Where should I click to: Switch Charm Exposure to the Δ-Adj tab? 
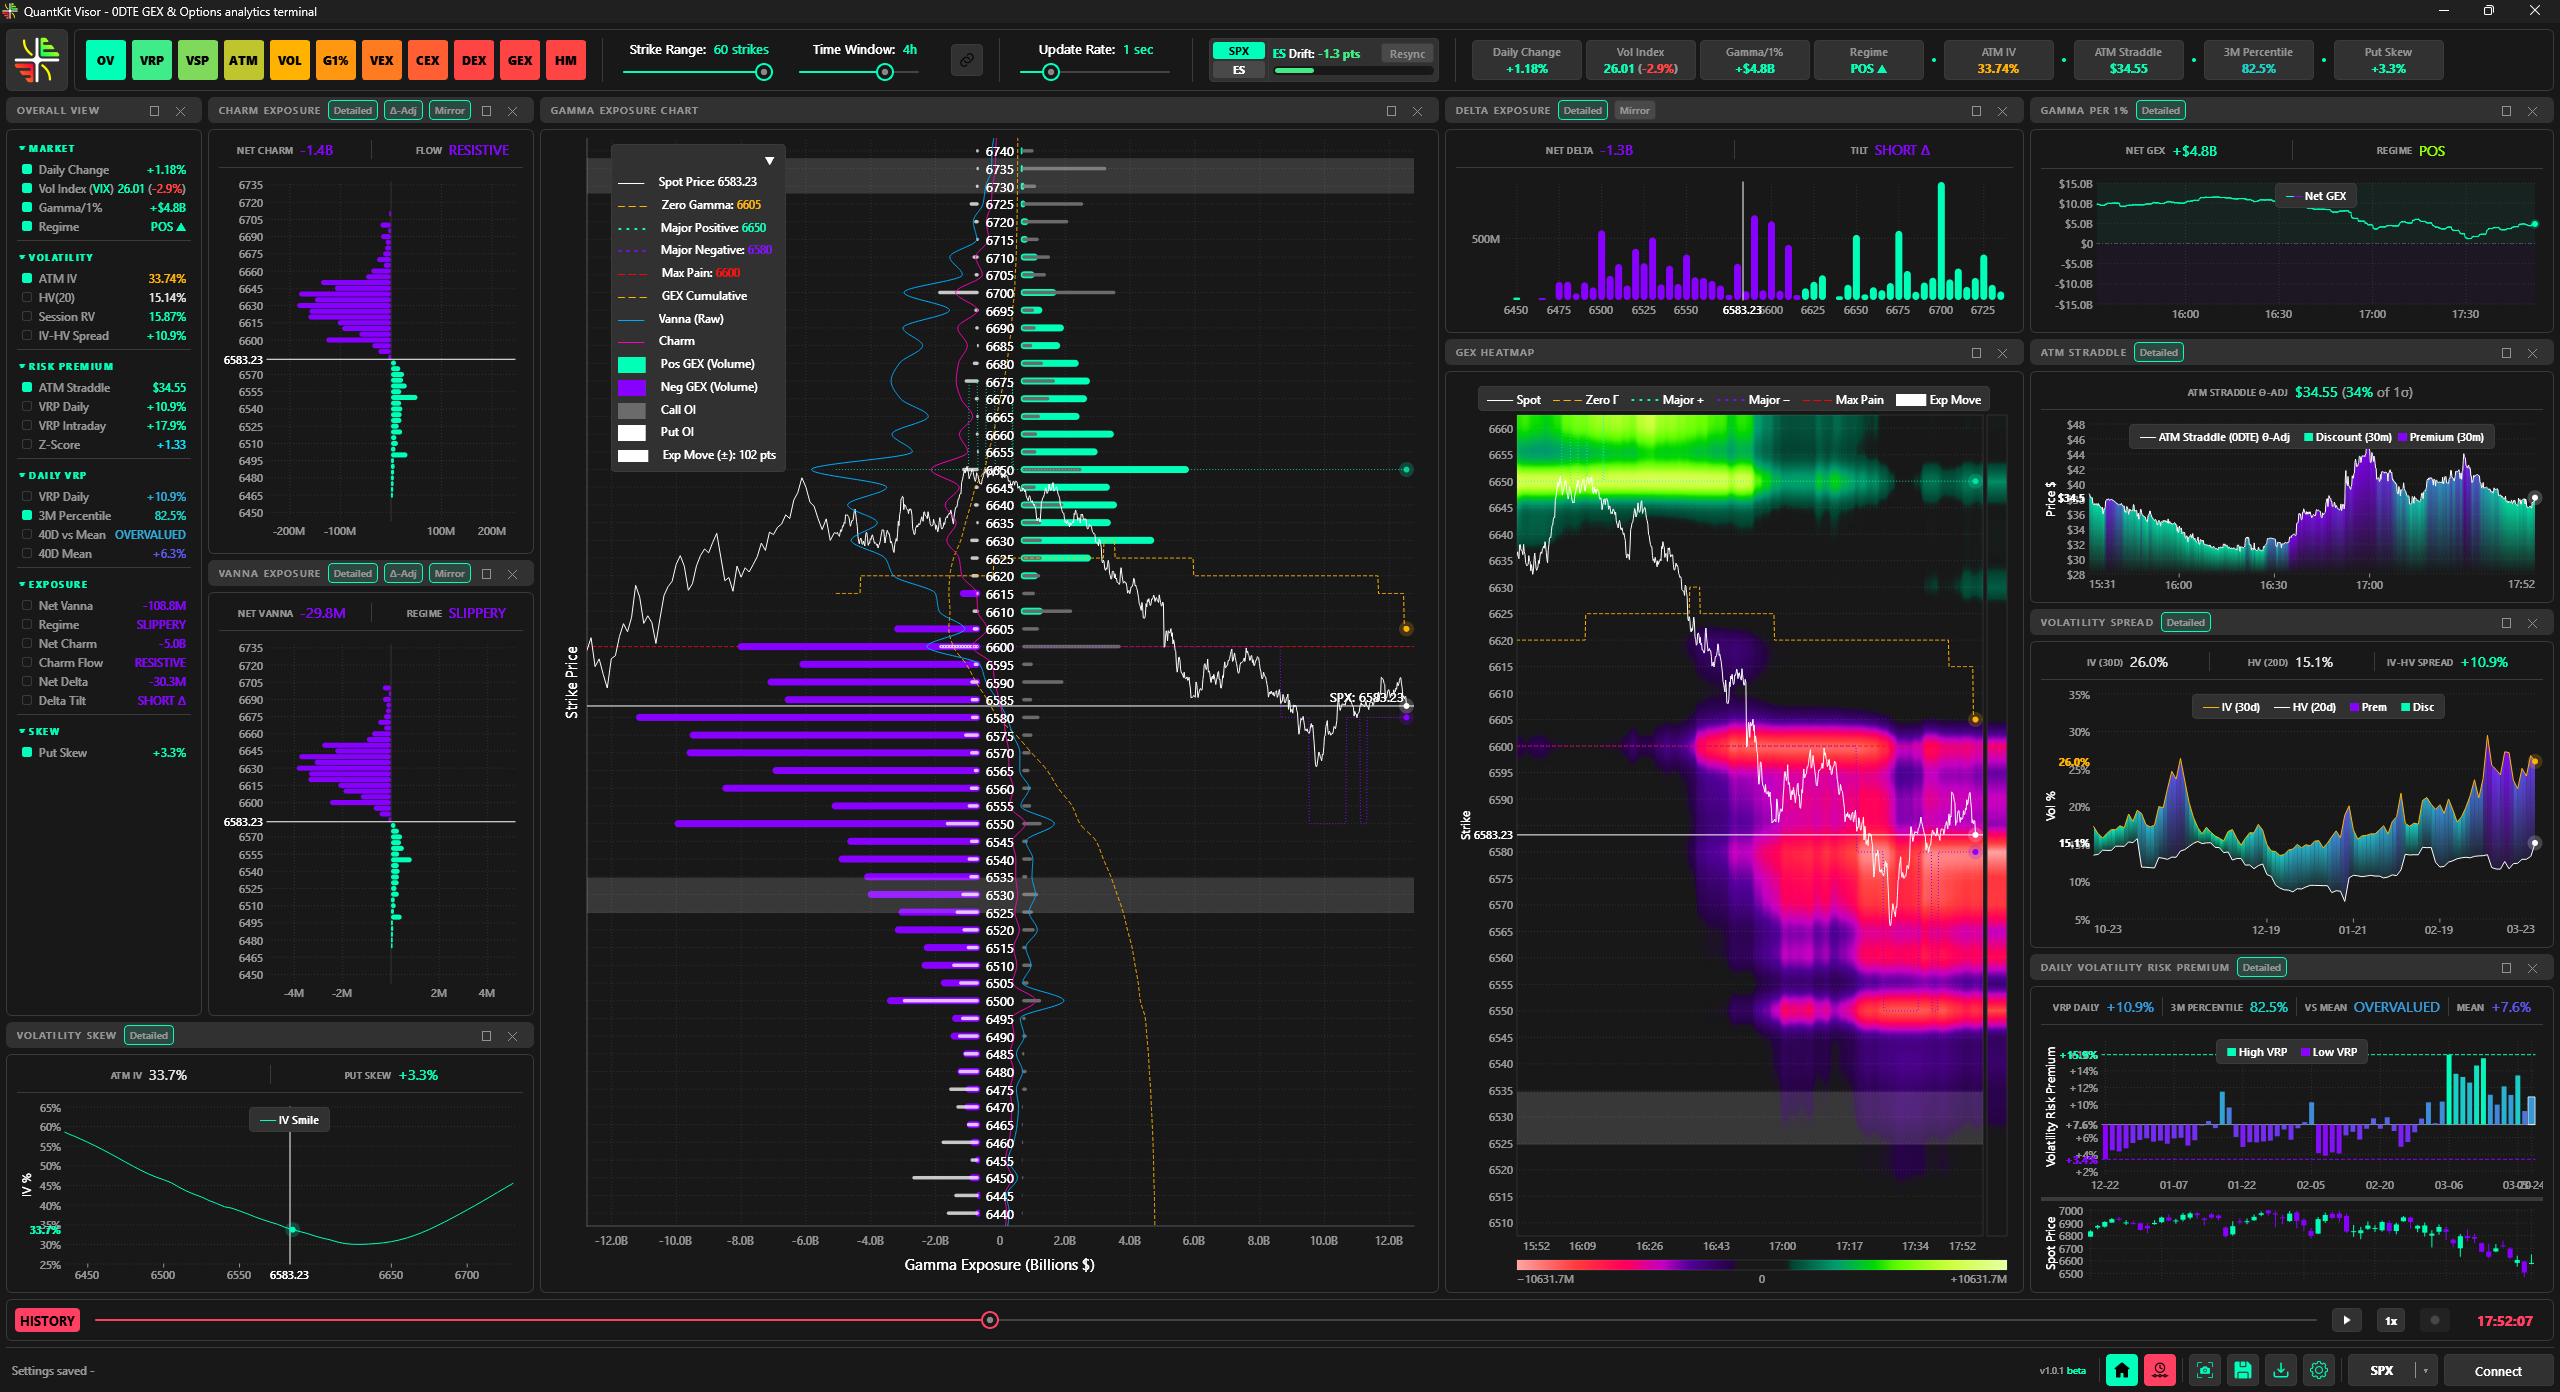(x=403, y=110)
